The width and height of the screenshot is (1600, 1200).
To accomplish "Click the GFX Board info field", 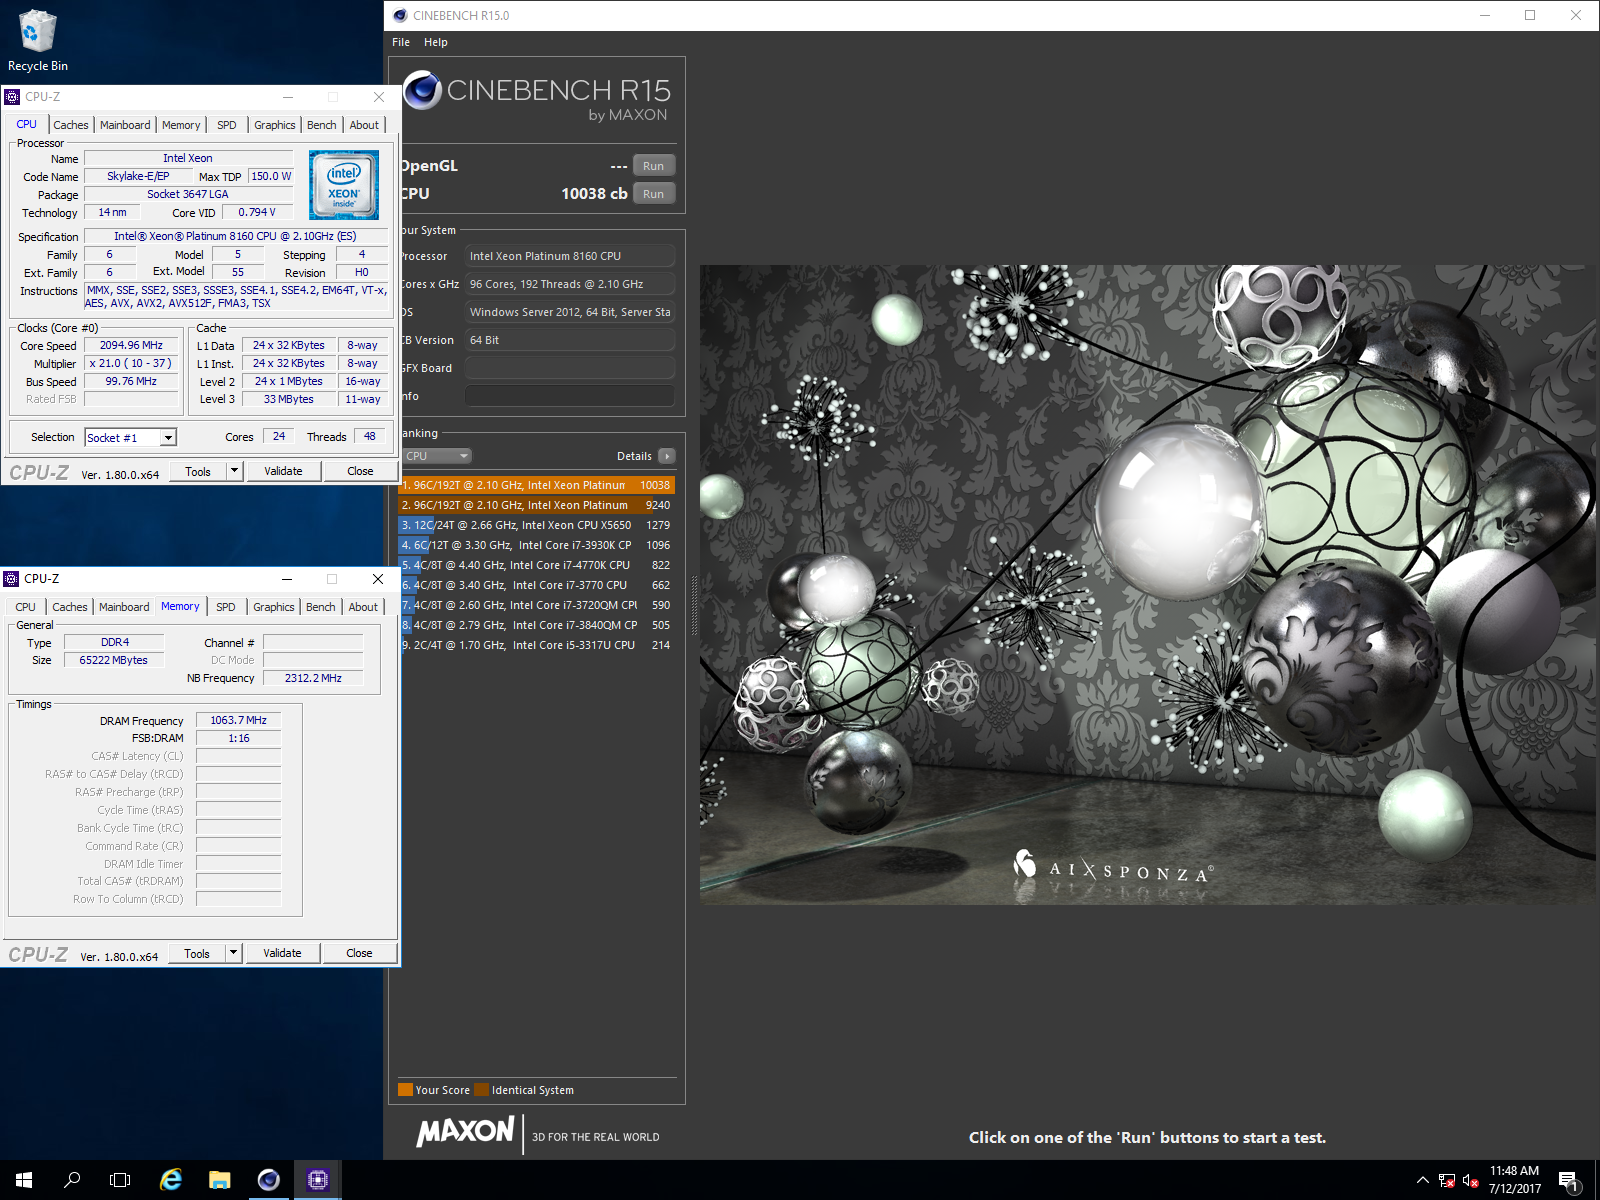I will [570, 368].
